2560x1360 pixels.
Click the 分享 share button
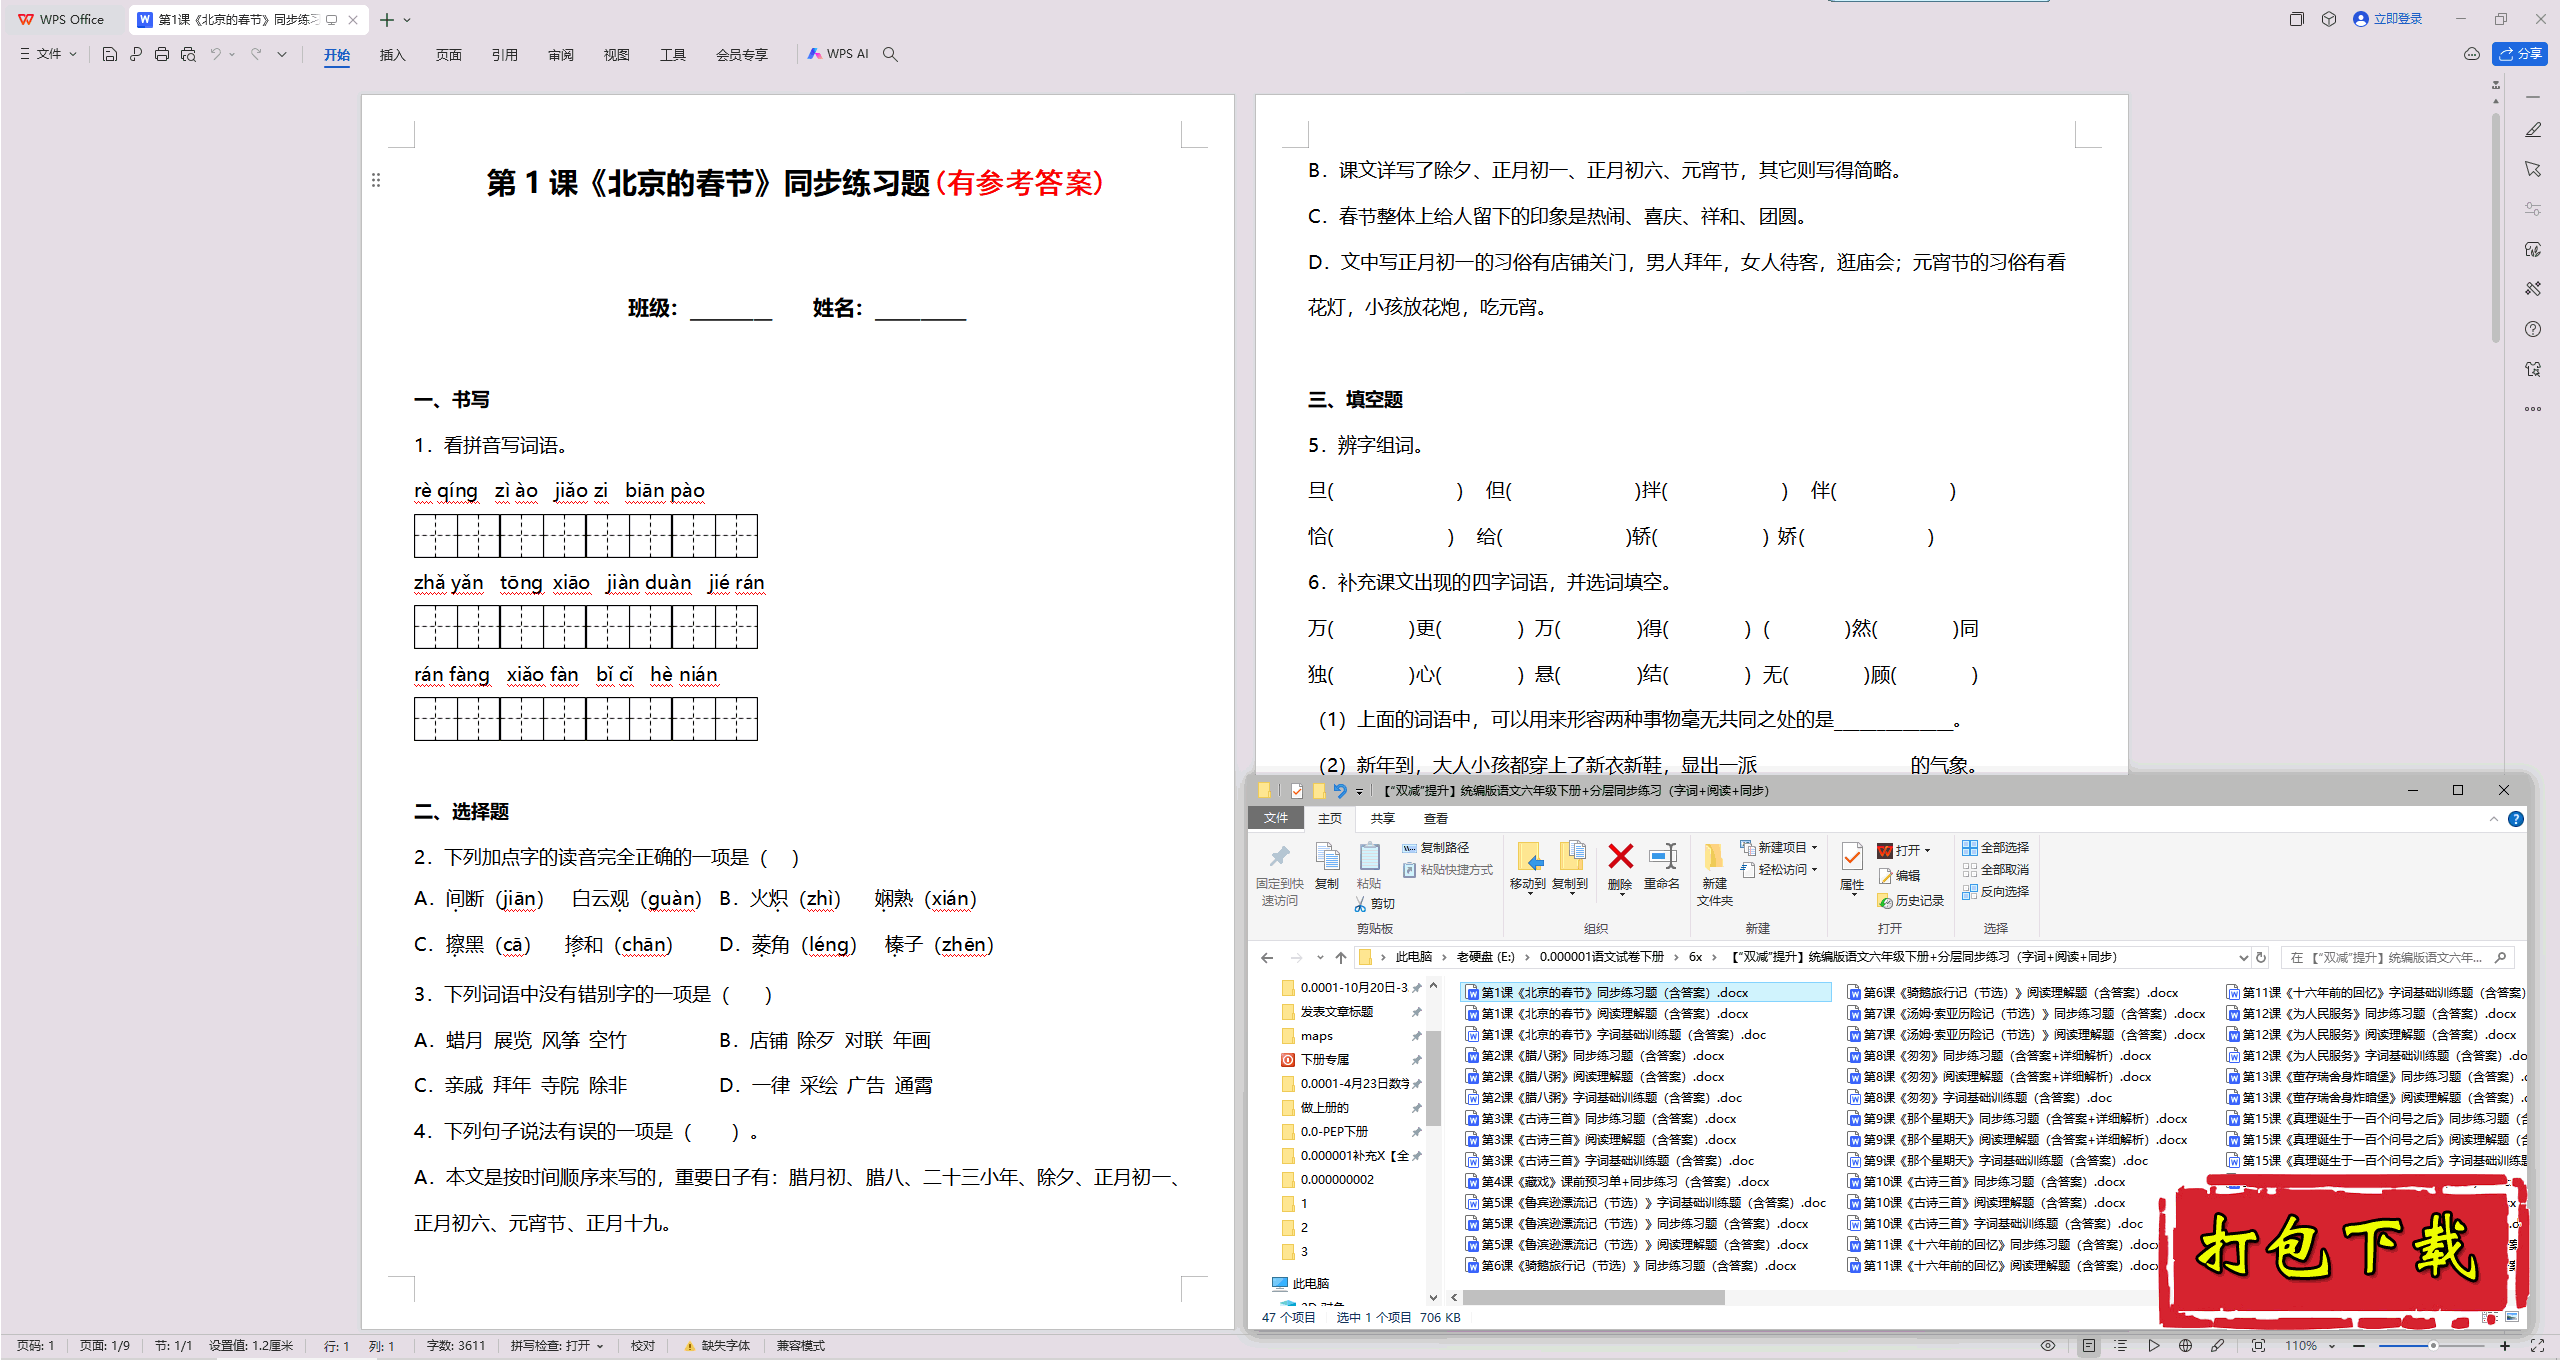click(x=2520, y=54)
